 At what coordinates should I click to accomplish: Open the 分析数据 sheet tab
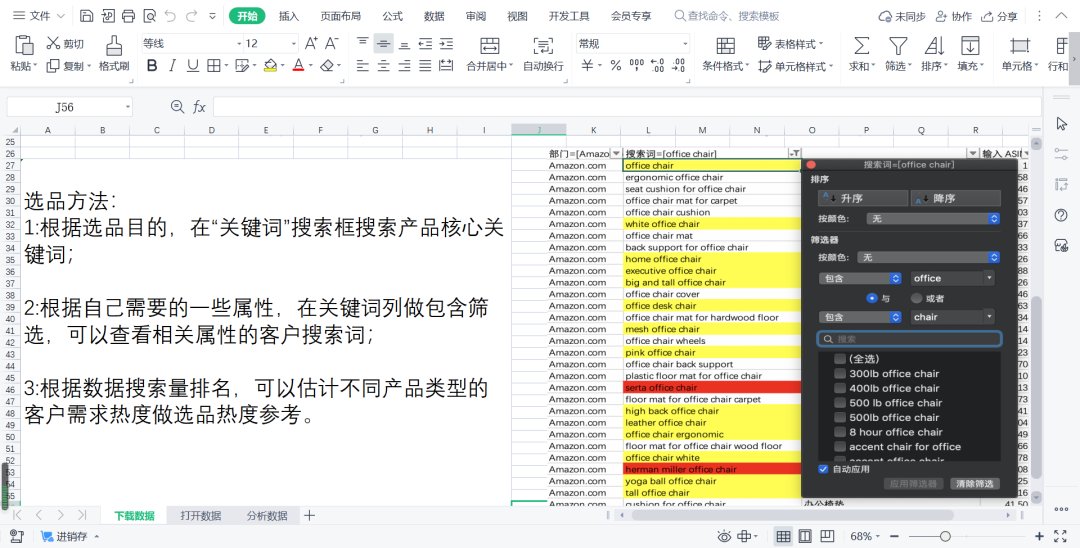click(267, 515)
